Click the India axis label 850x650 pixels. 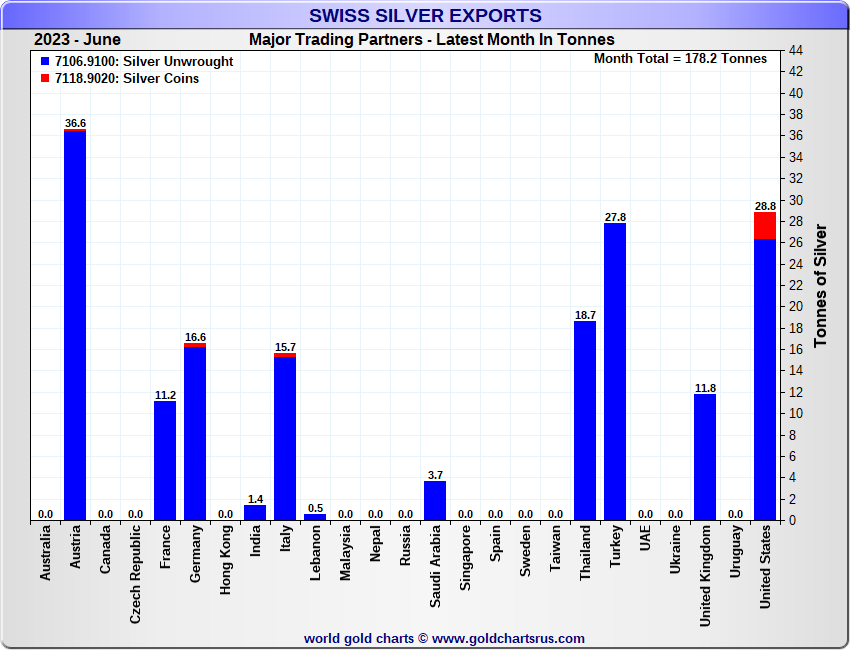[x=255, y=540]
